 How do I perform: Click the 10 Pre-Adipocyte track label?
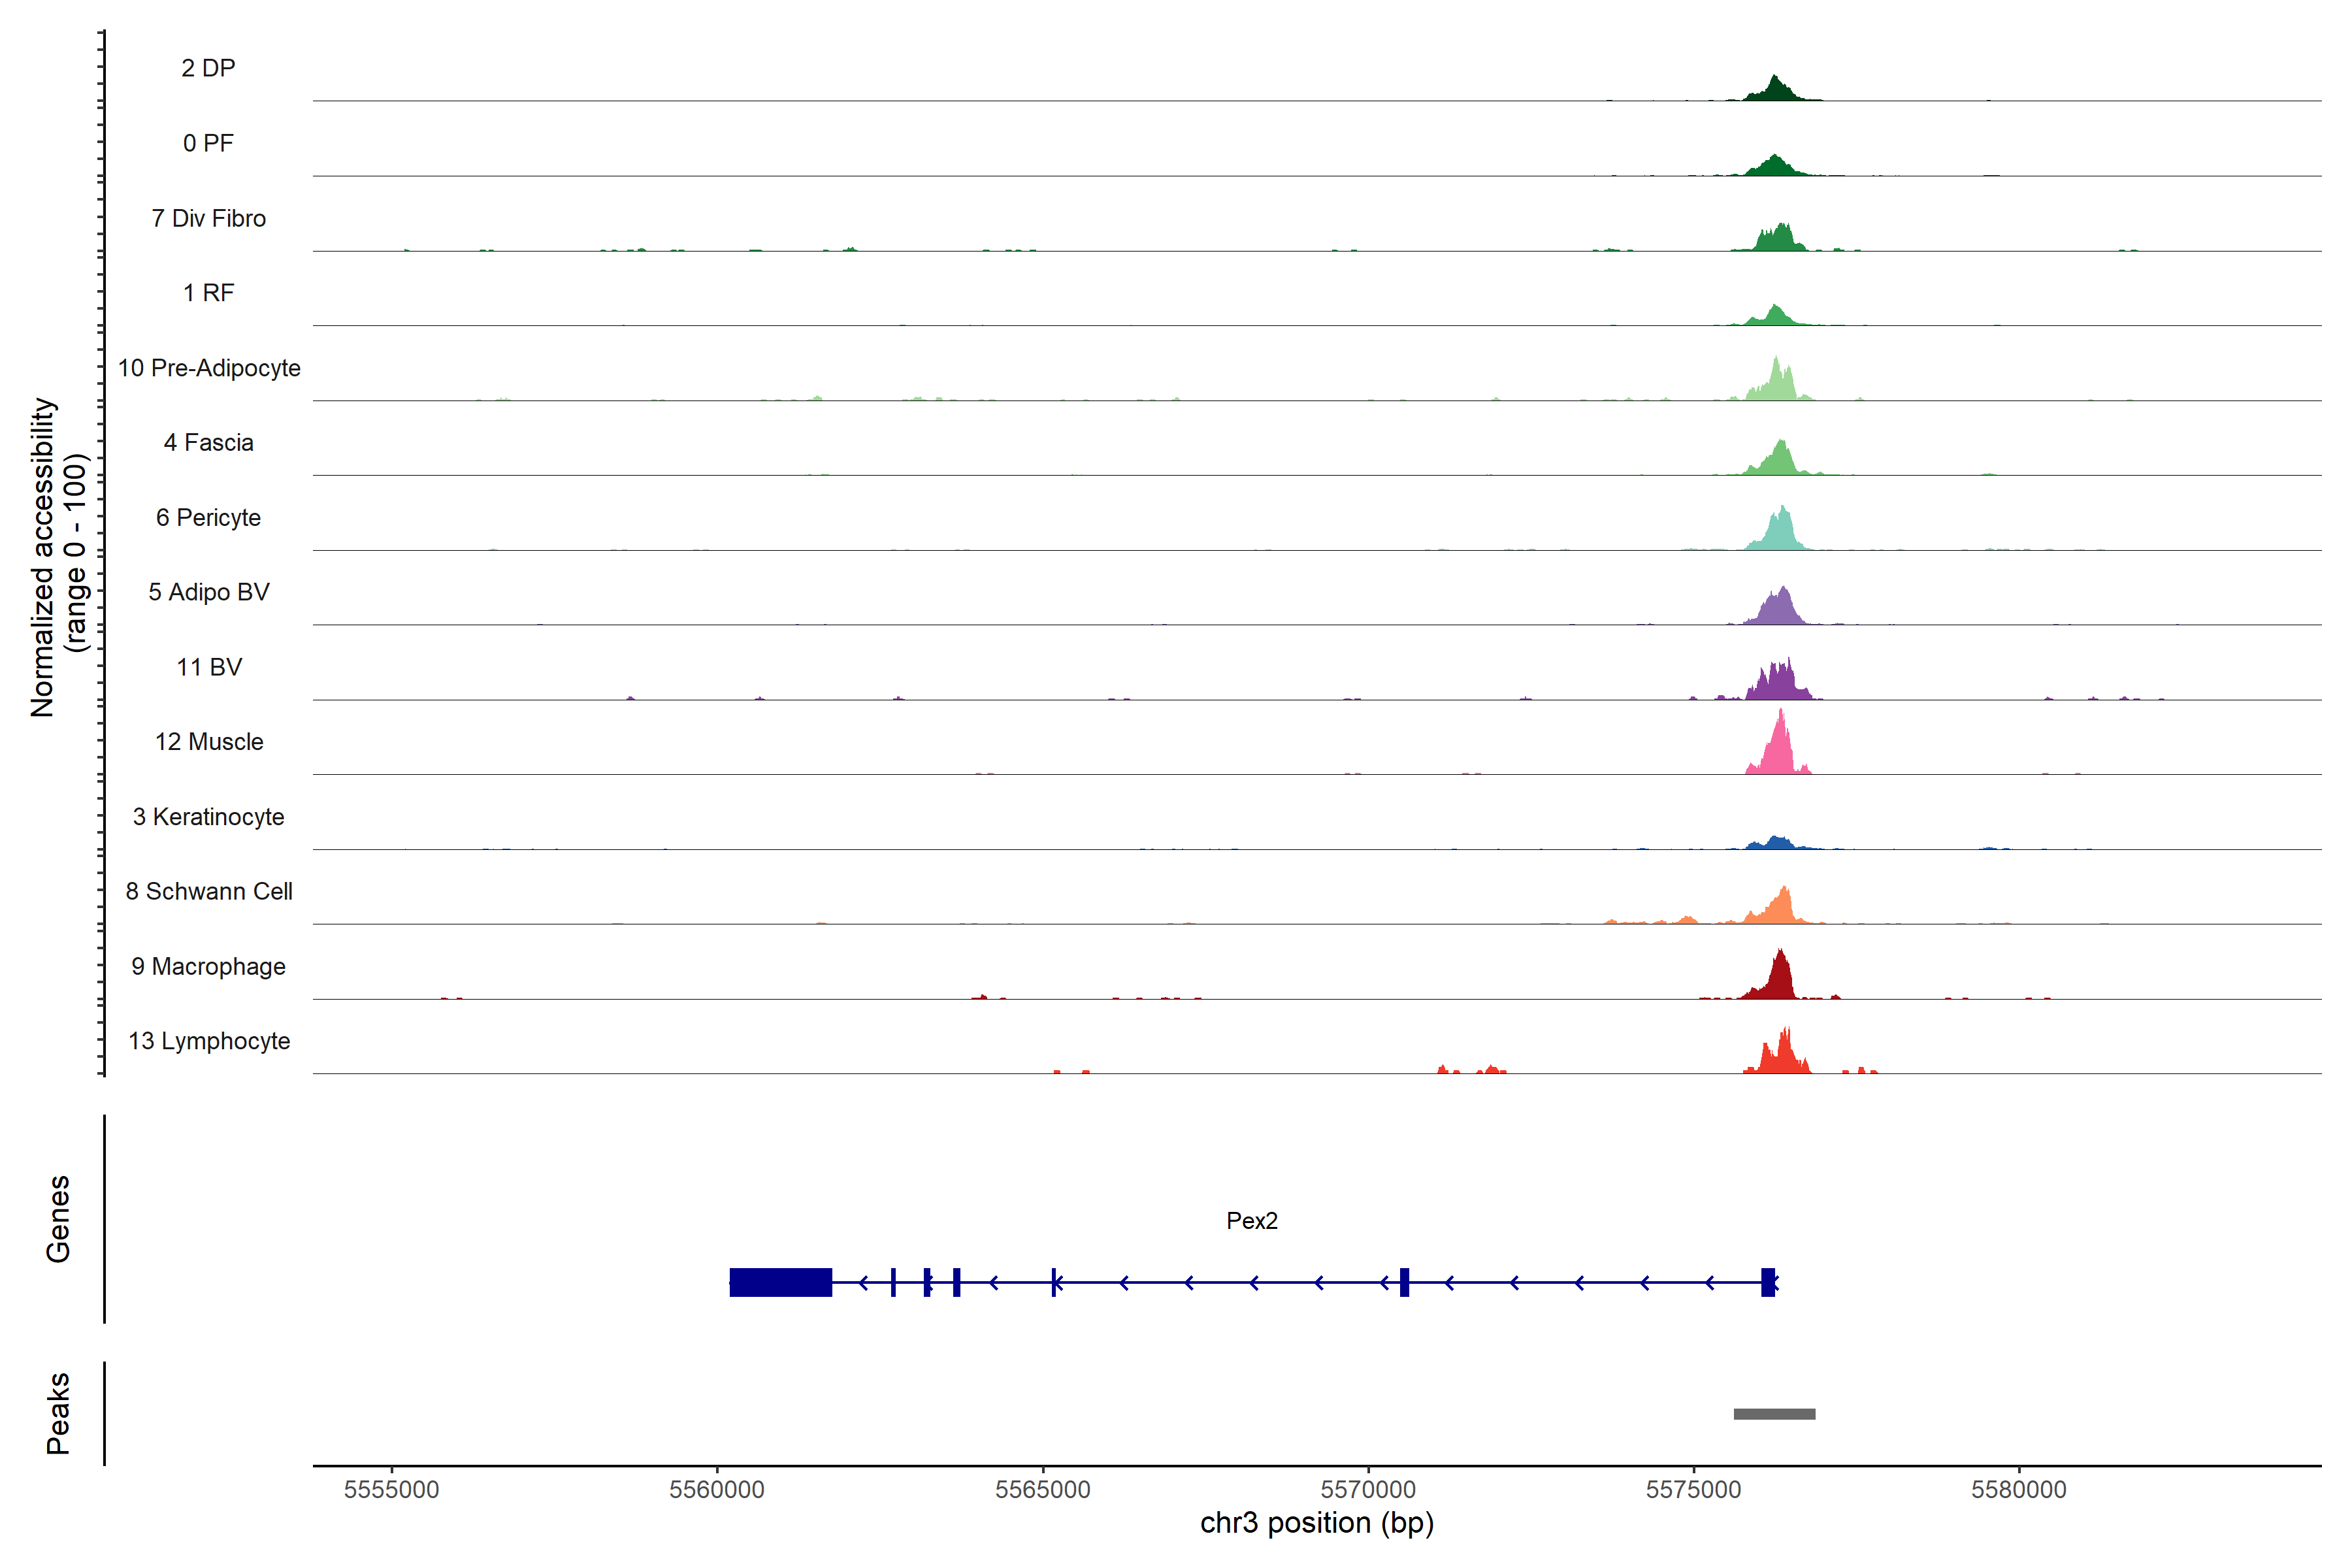click(x=209, y=368)
